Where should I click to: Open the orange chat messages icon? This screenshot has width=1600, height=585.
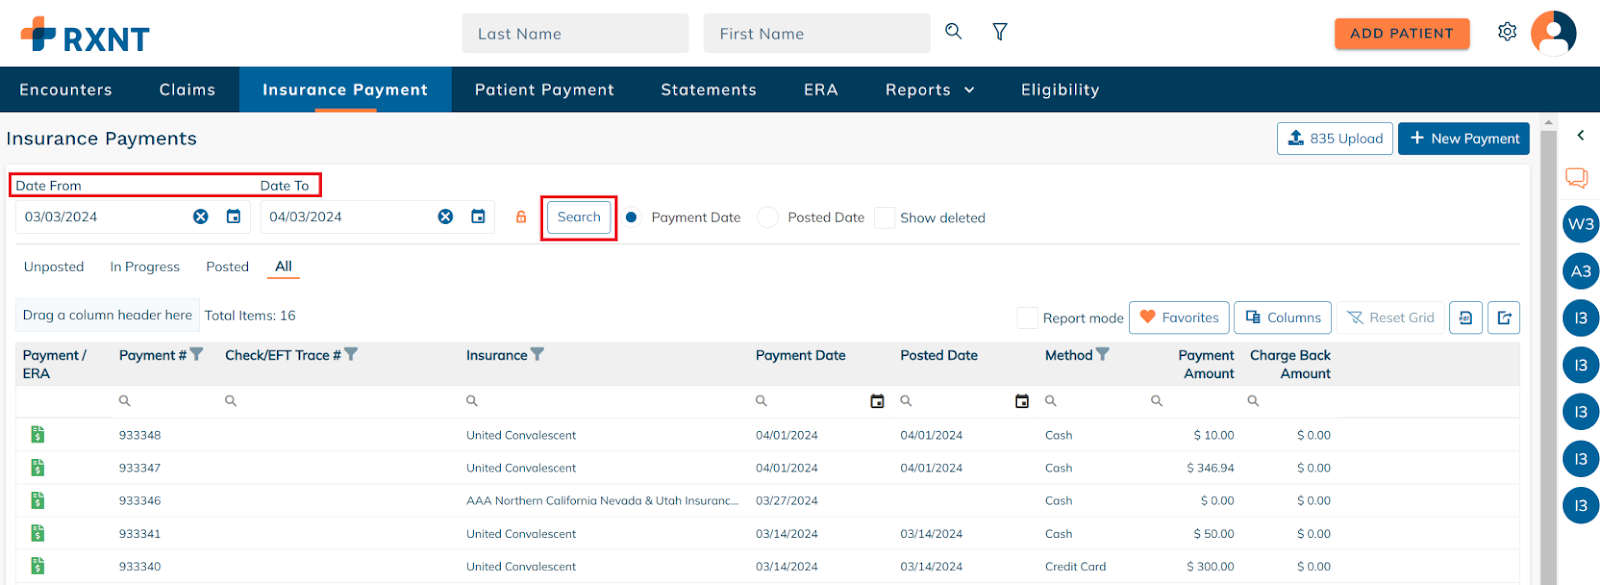(x=1576, y=178)
